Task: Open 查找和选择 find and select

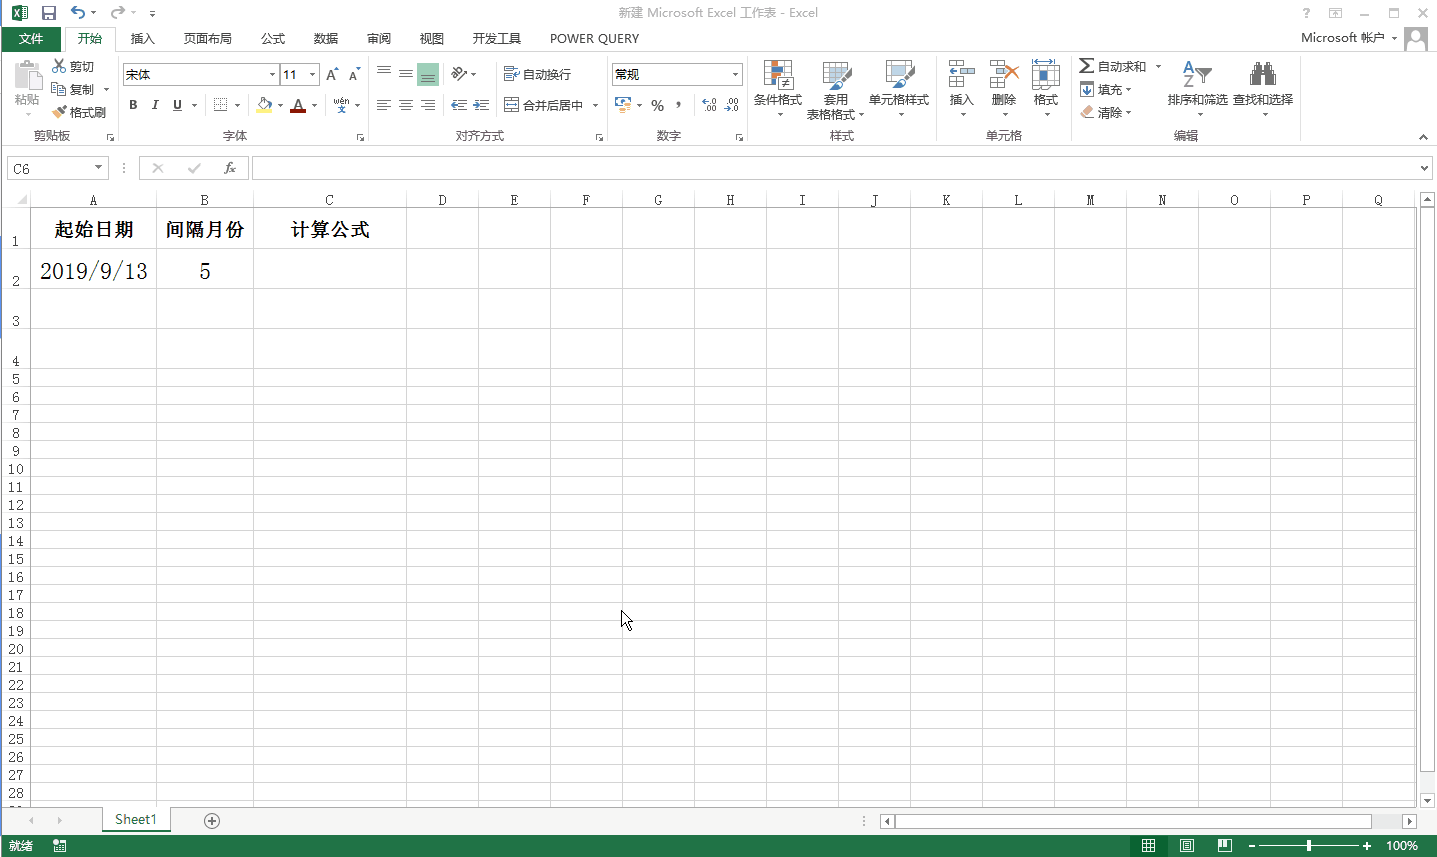Action: (1263, 88)
